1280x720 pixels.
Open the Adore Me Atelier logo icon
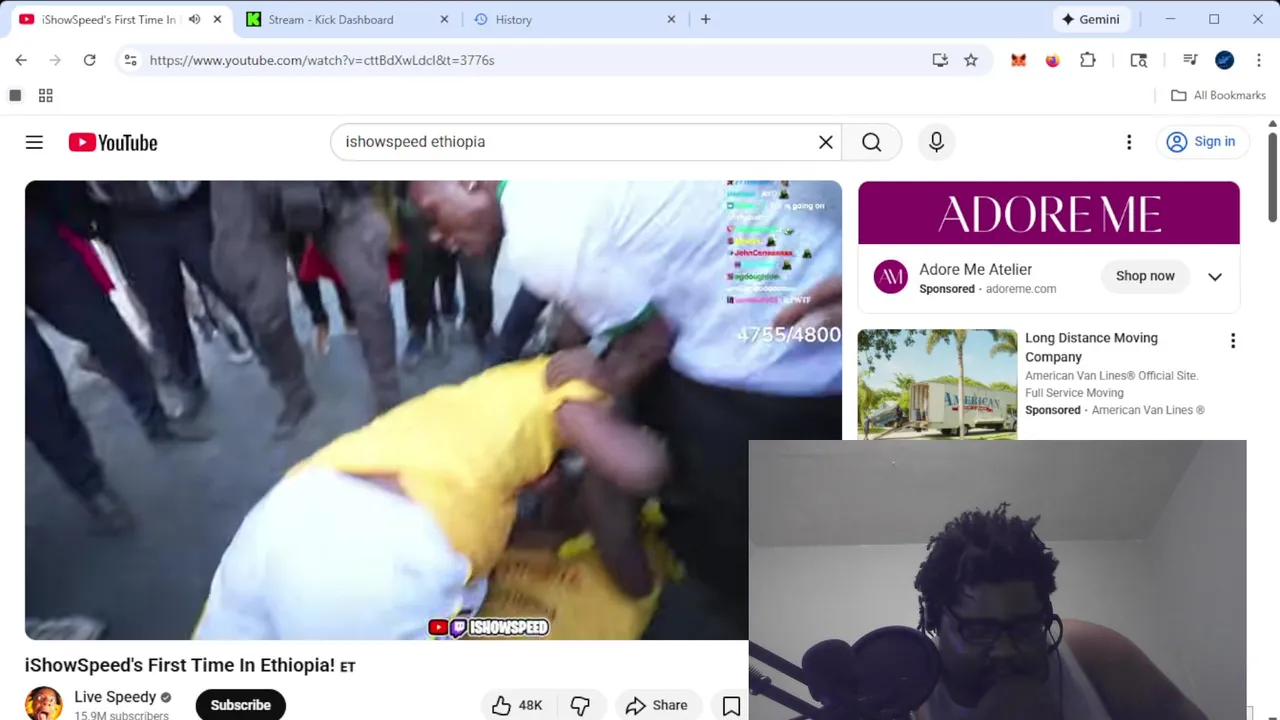890,277
